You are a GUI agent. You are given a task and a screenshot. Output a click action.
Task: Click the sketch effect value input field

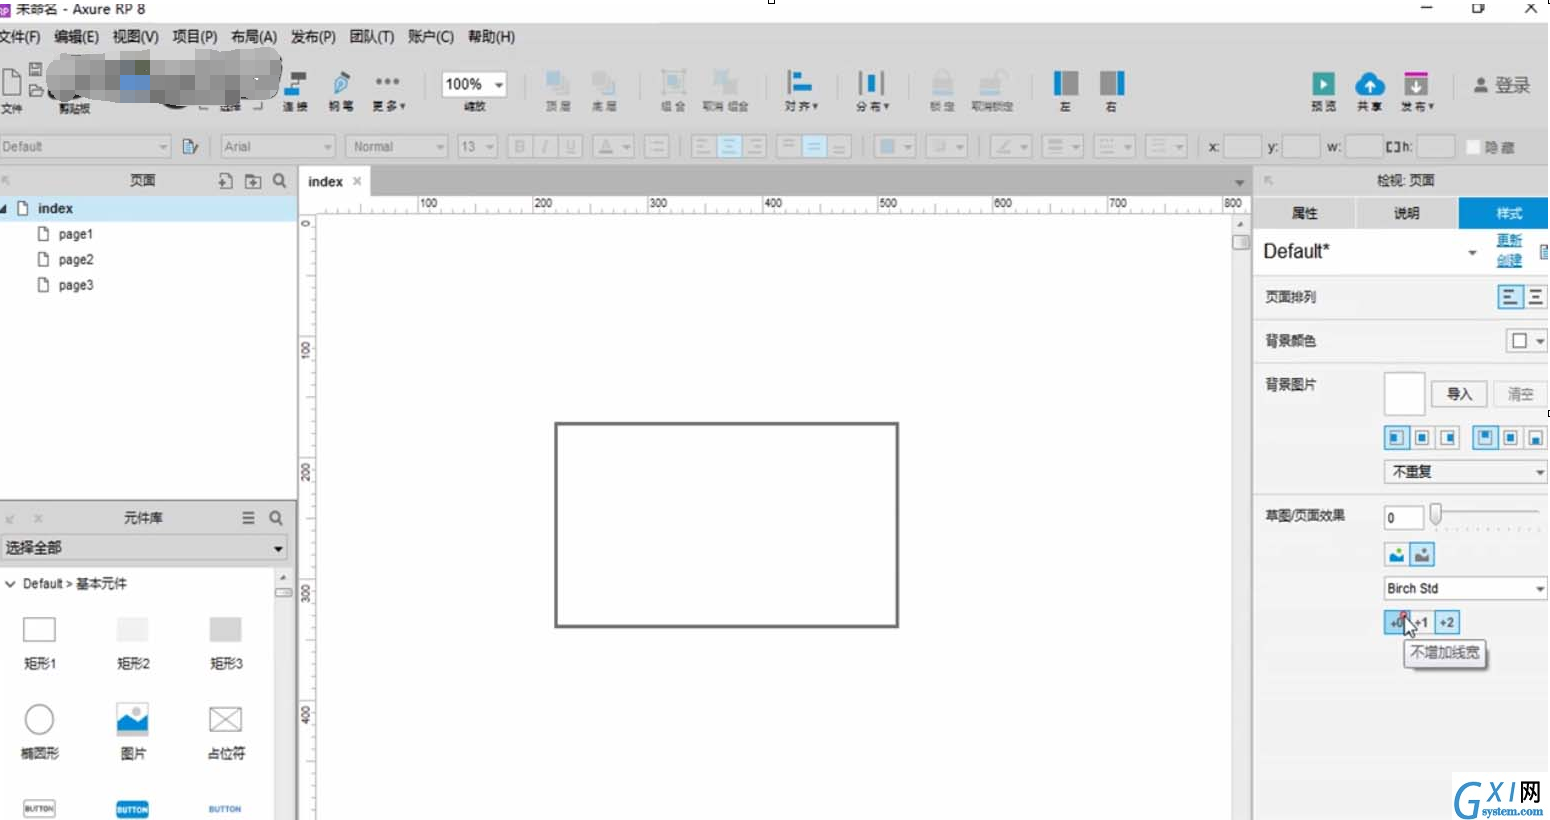point(1404,517)
